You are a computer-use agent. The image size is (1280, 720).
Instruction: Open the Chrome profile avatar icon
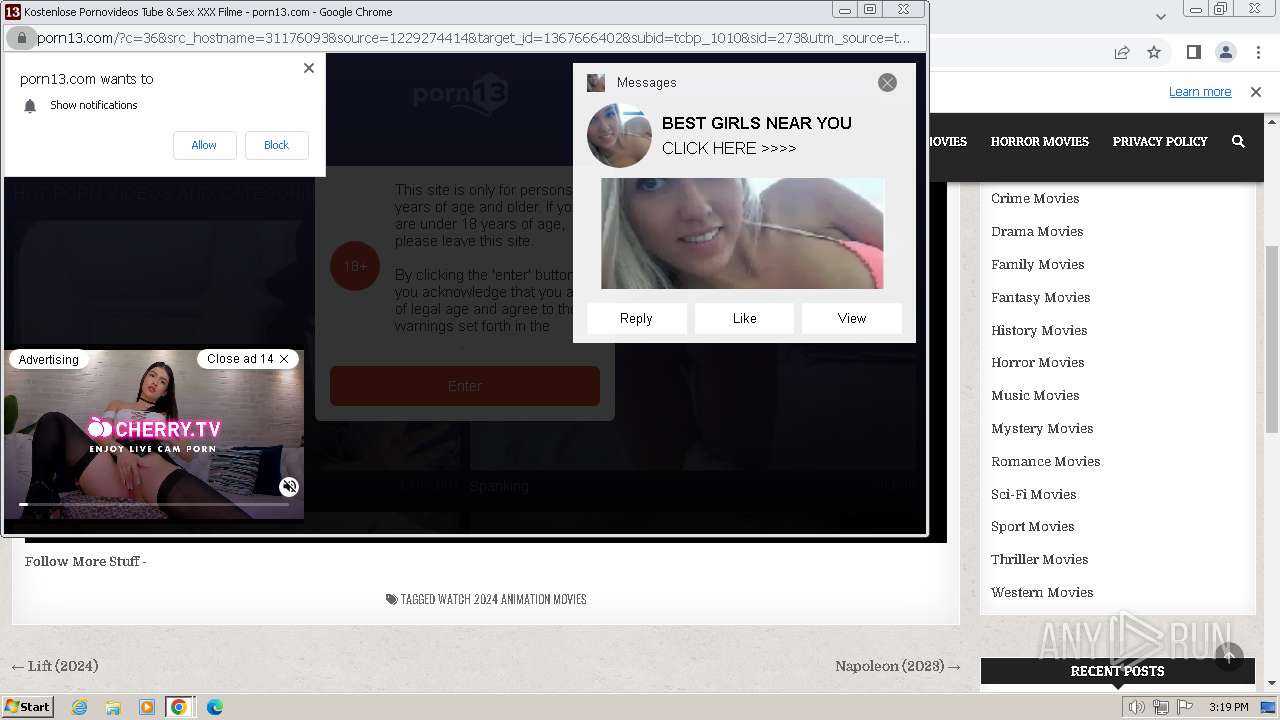pyautogui.click(x=1226, y=52)
